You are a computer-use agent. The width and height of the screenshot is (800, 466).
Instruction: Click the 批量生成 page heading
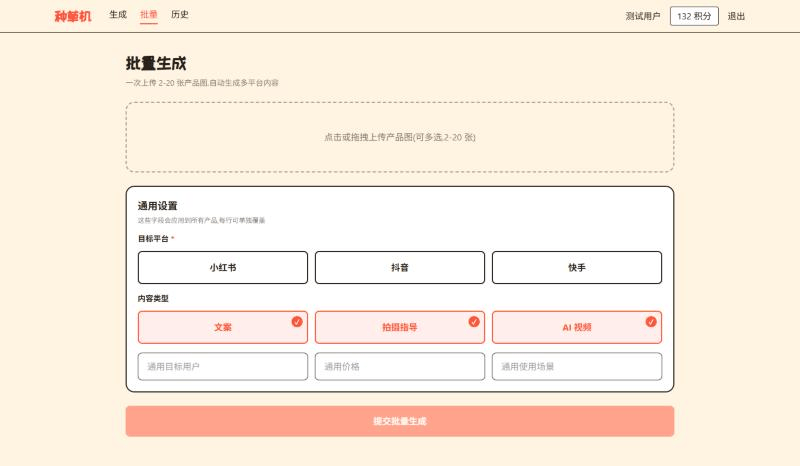pos(156,63)
